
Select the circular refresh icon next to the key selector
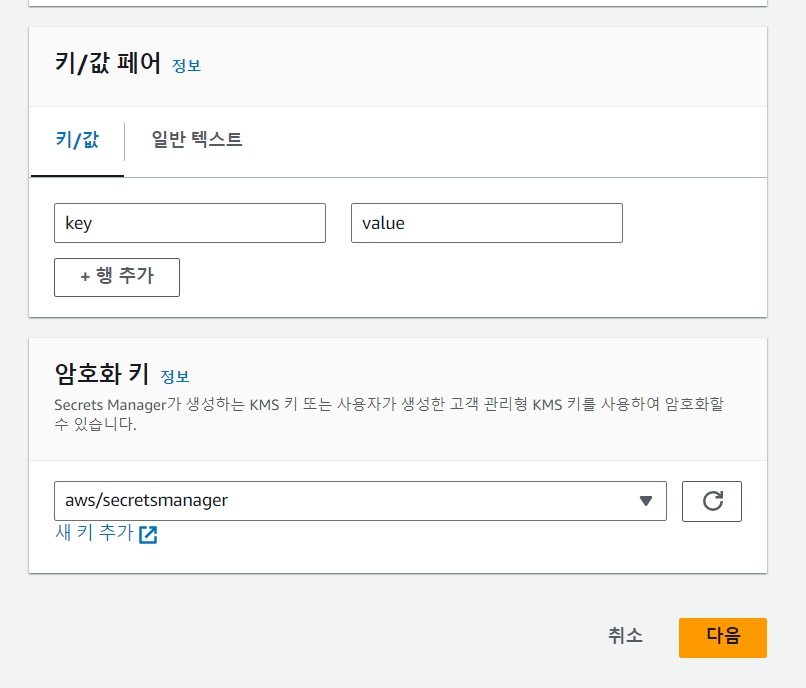coord(712,501)
